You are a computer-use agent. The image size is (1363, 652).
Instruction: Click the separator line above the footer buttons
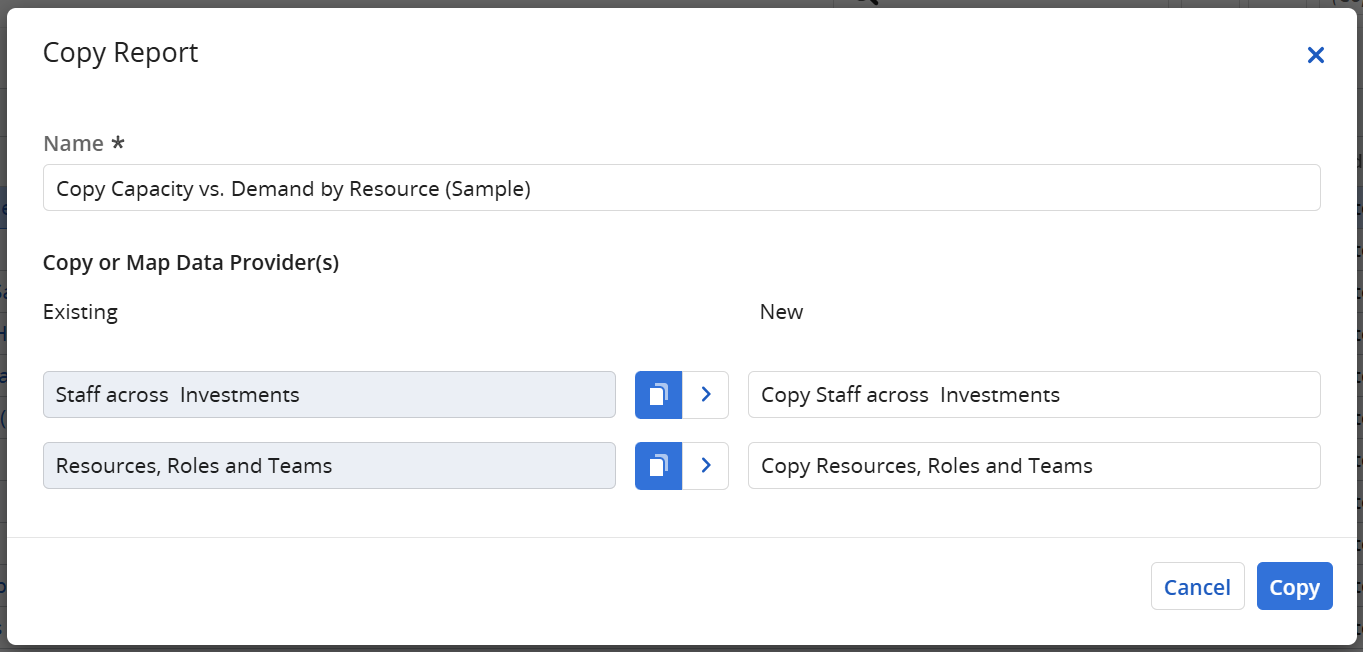click(681, 538)
